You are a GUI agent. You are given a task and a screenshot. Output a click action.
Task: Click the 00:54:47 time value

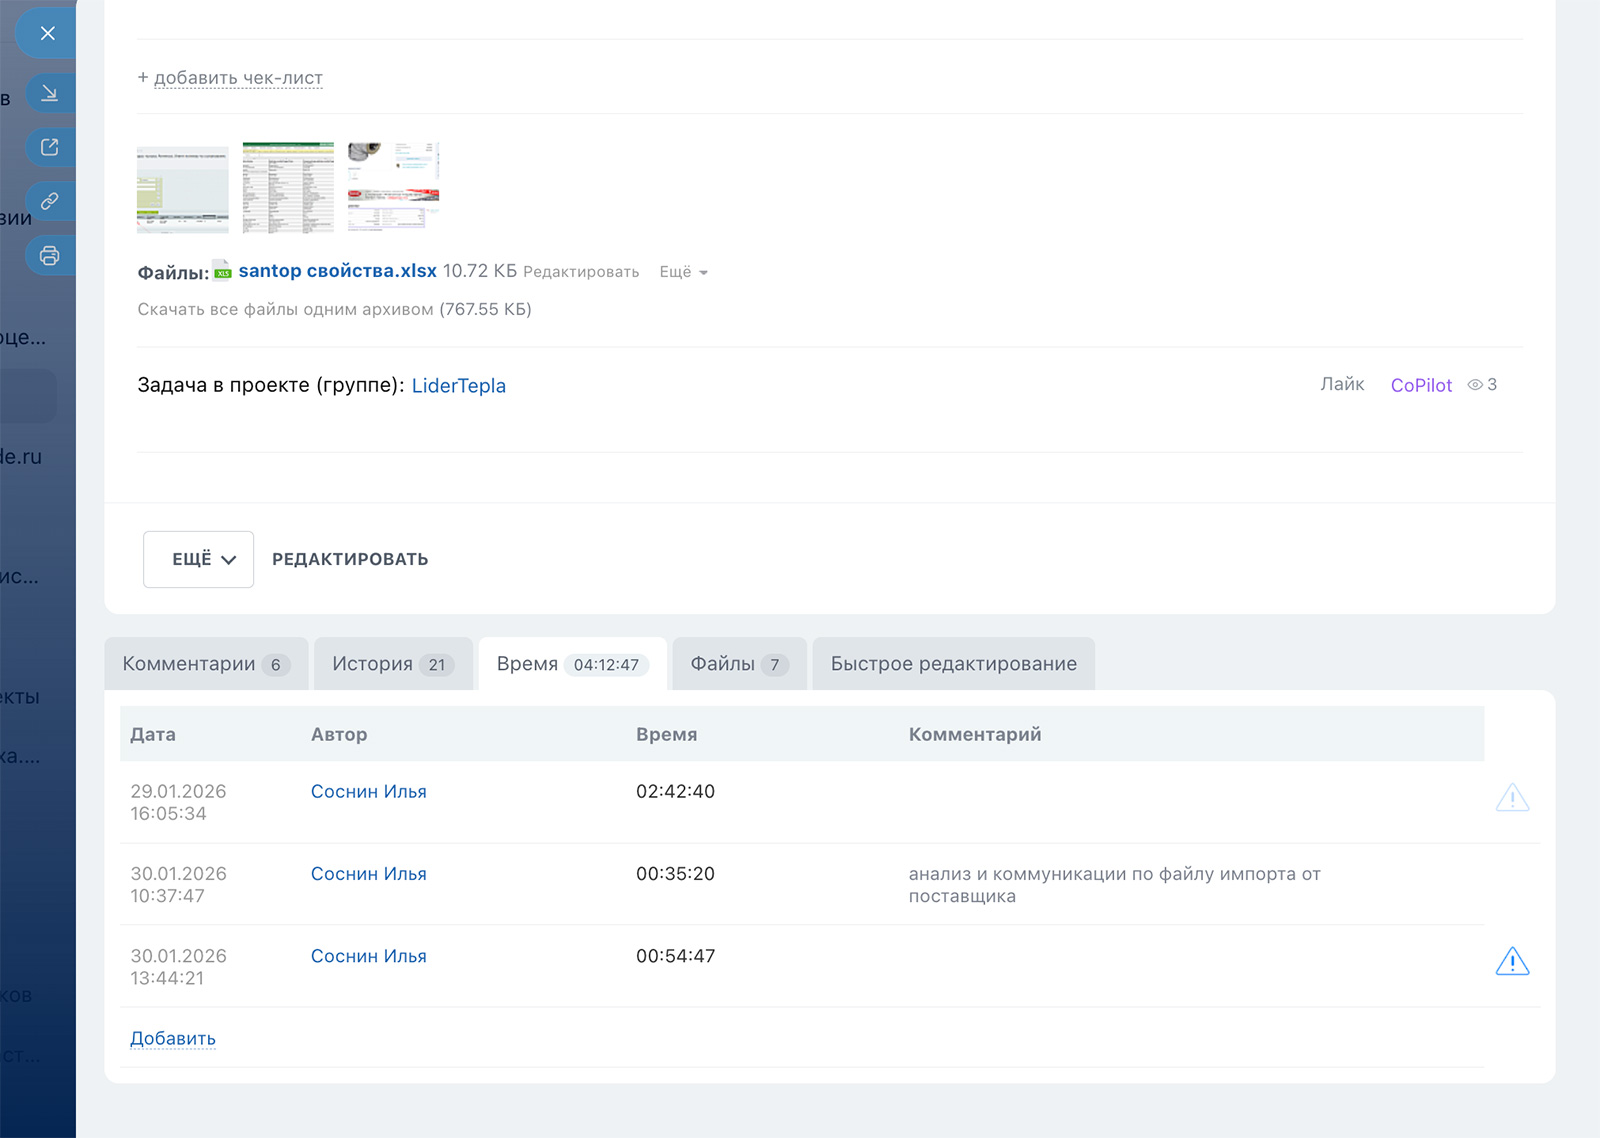coord(676,956)
